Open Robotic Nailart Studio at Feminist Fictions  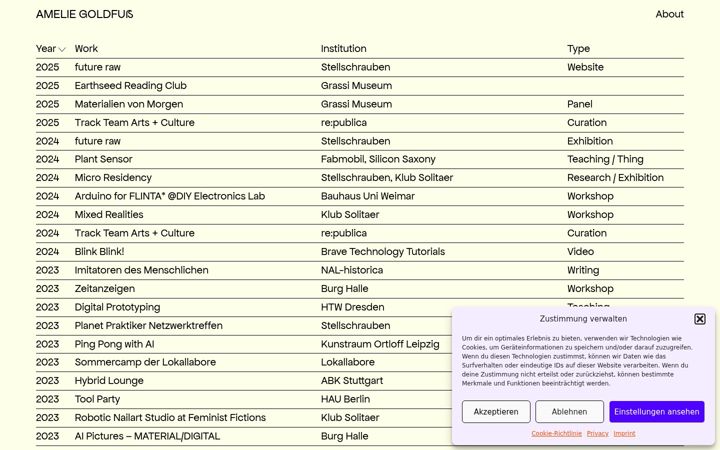coord(170,418)
